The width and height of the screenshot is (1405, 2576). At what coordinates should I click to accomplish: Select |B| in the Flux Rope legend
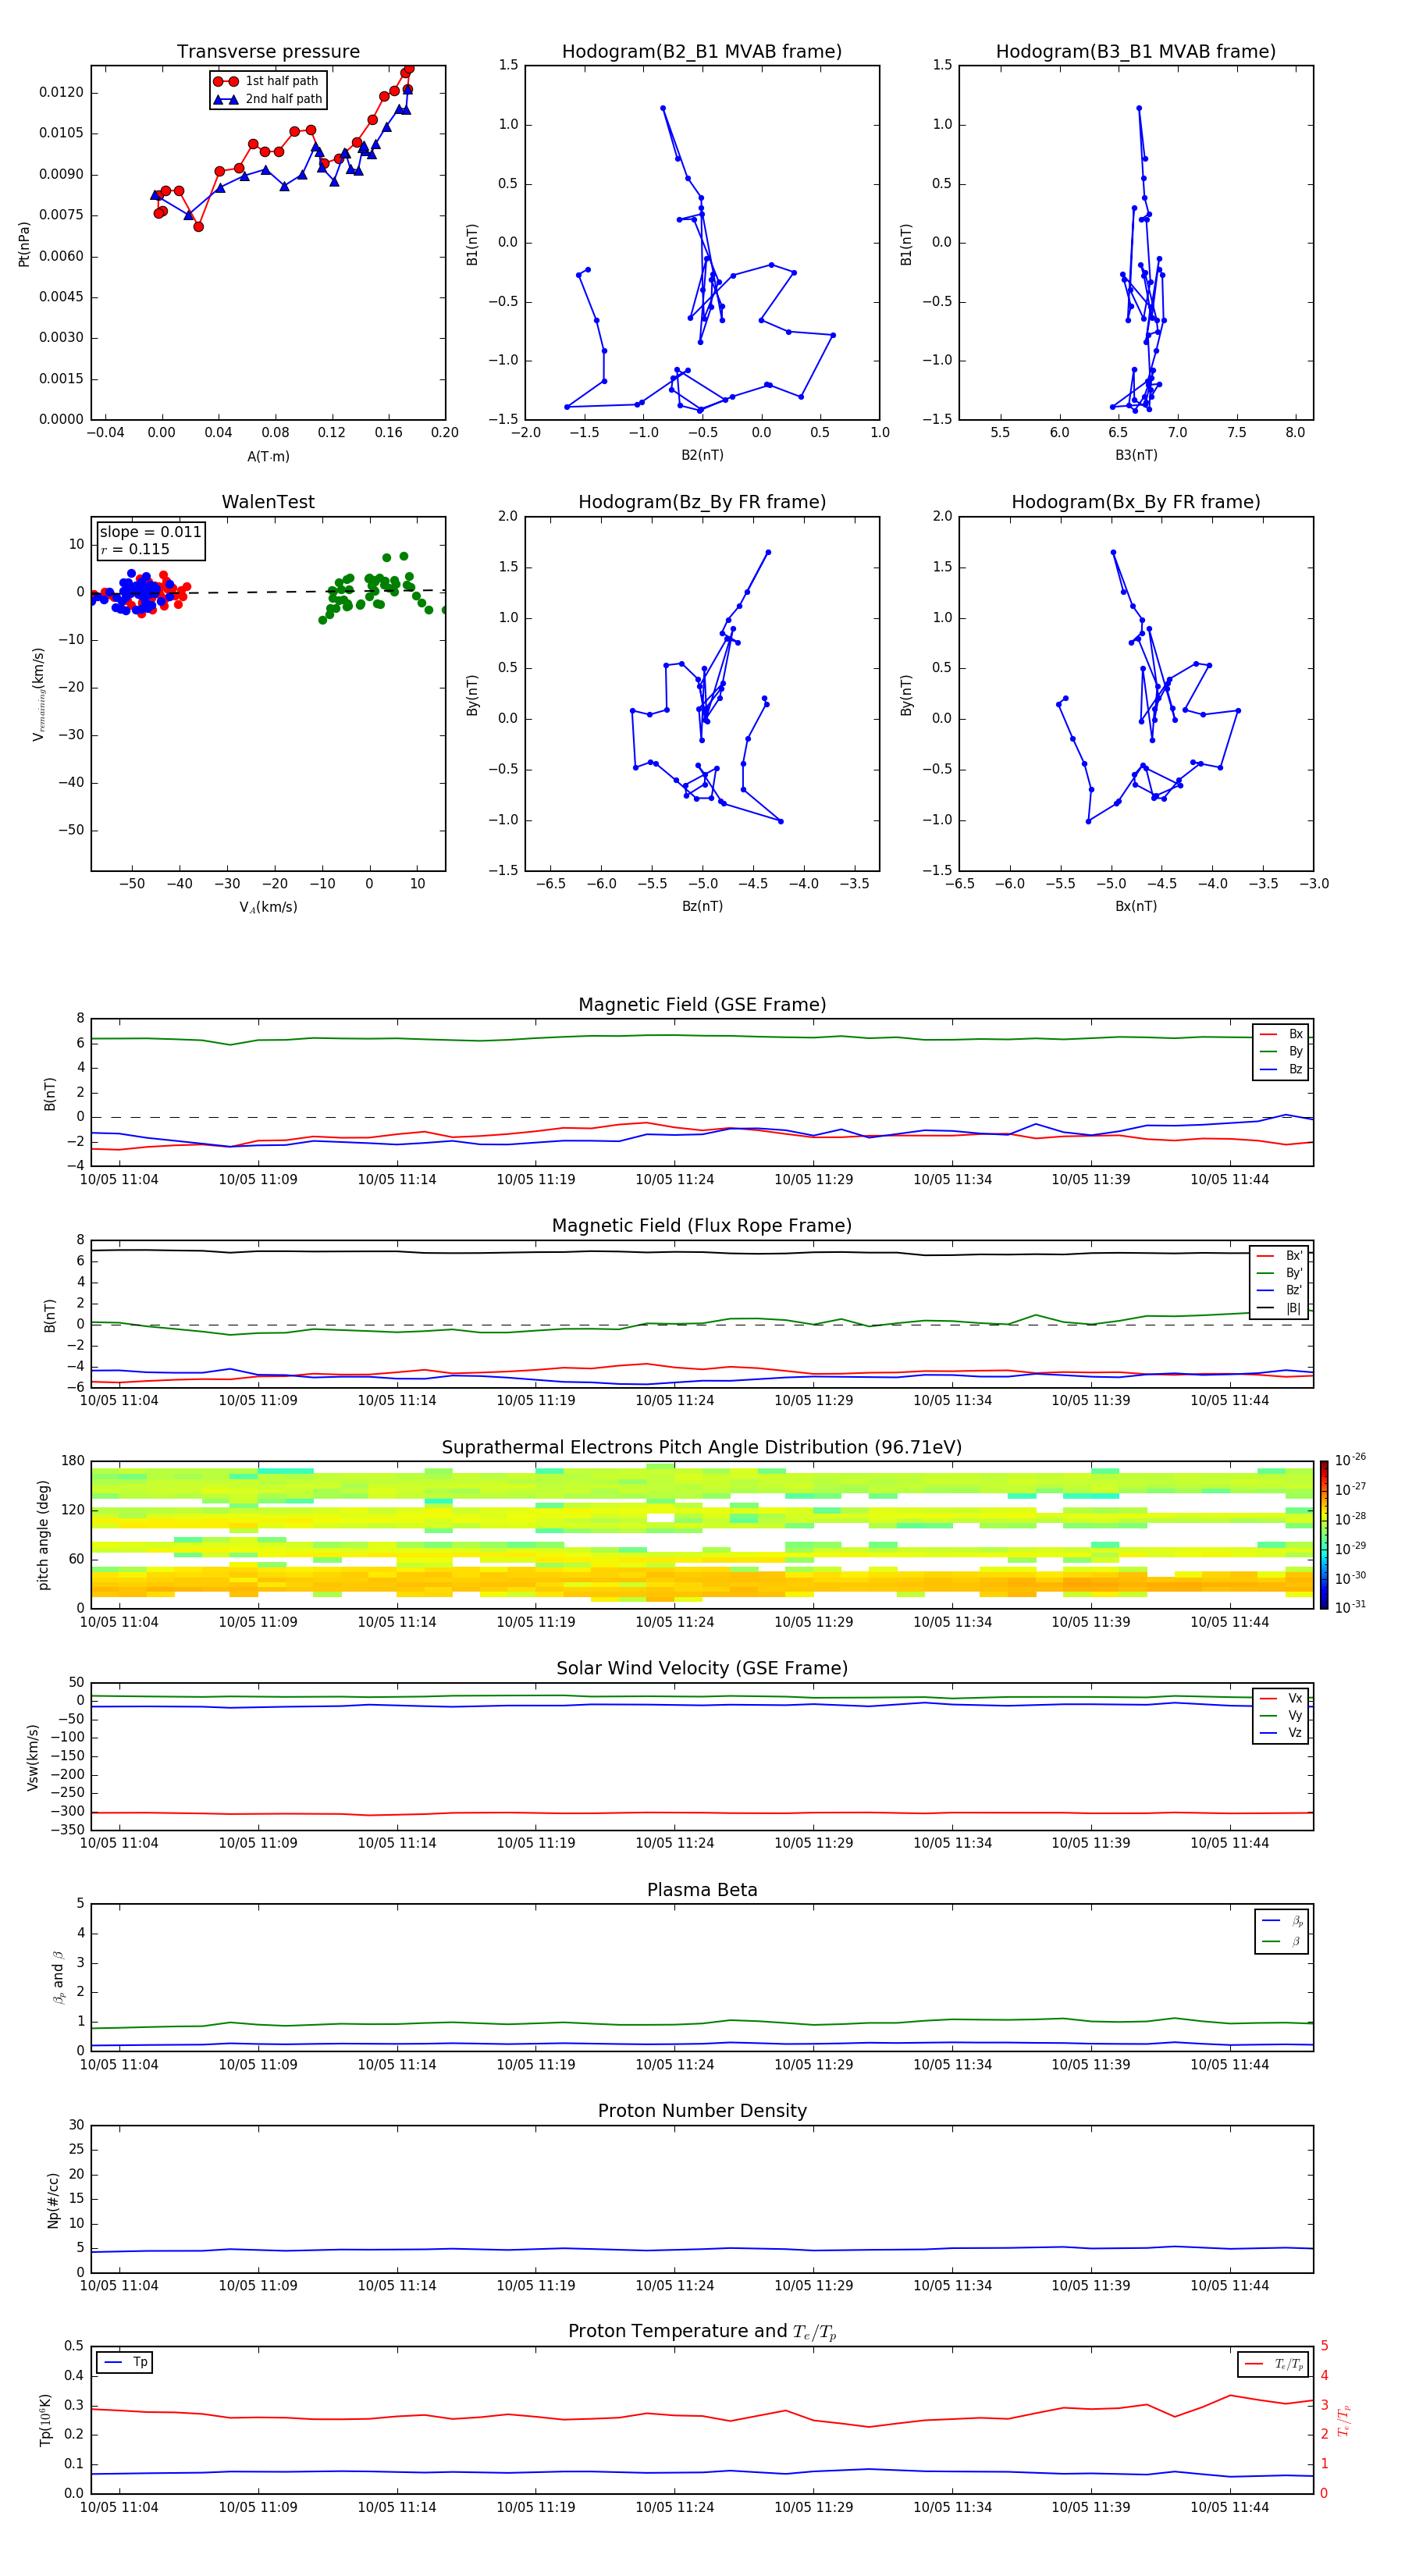click(1280, 1308)
